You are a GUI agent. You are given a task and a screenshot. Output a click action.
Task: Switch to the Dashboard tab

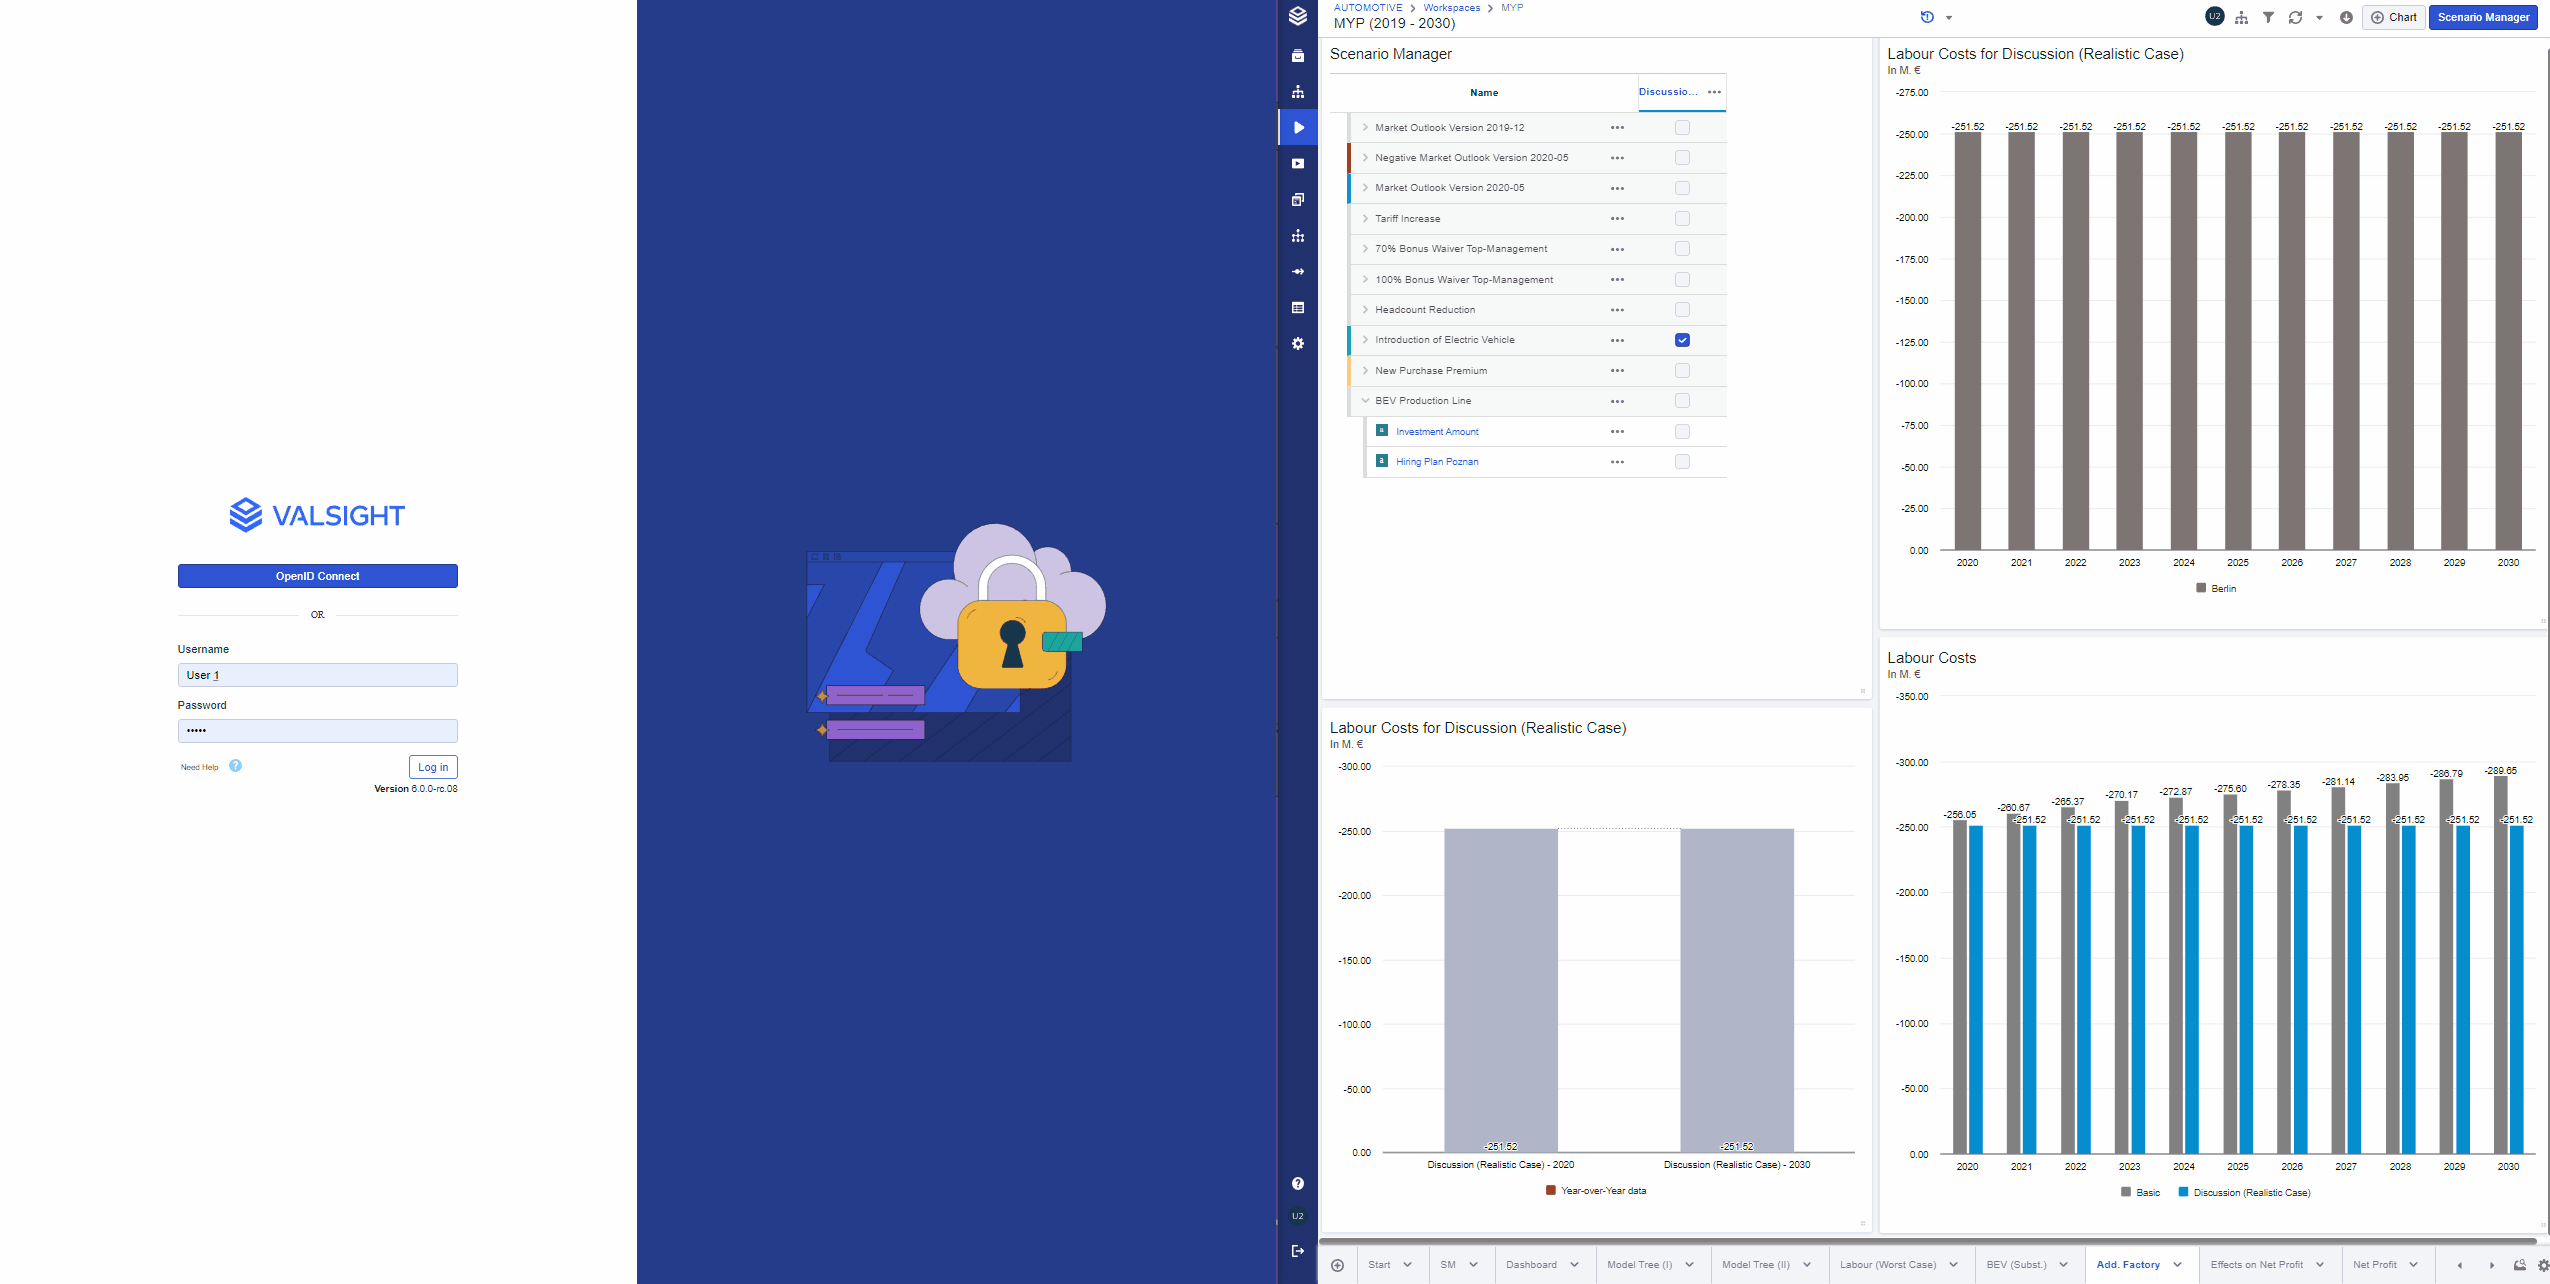[1531, 1265]
